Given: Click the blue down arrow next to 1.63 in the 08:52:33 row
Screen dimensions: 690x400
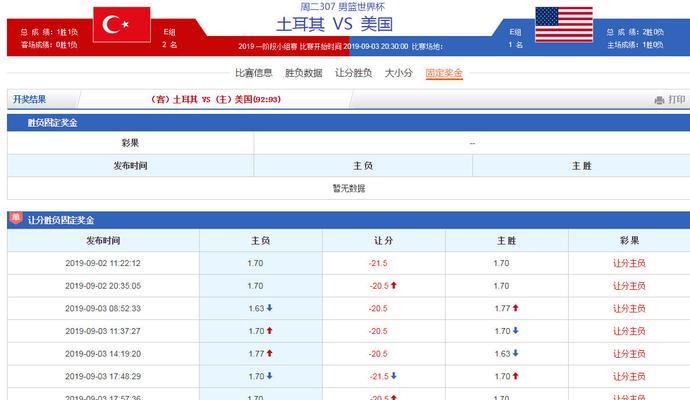Looking at the screenshot, I should (269, 308).
